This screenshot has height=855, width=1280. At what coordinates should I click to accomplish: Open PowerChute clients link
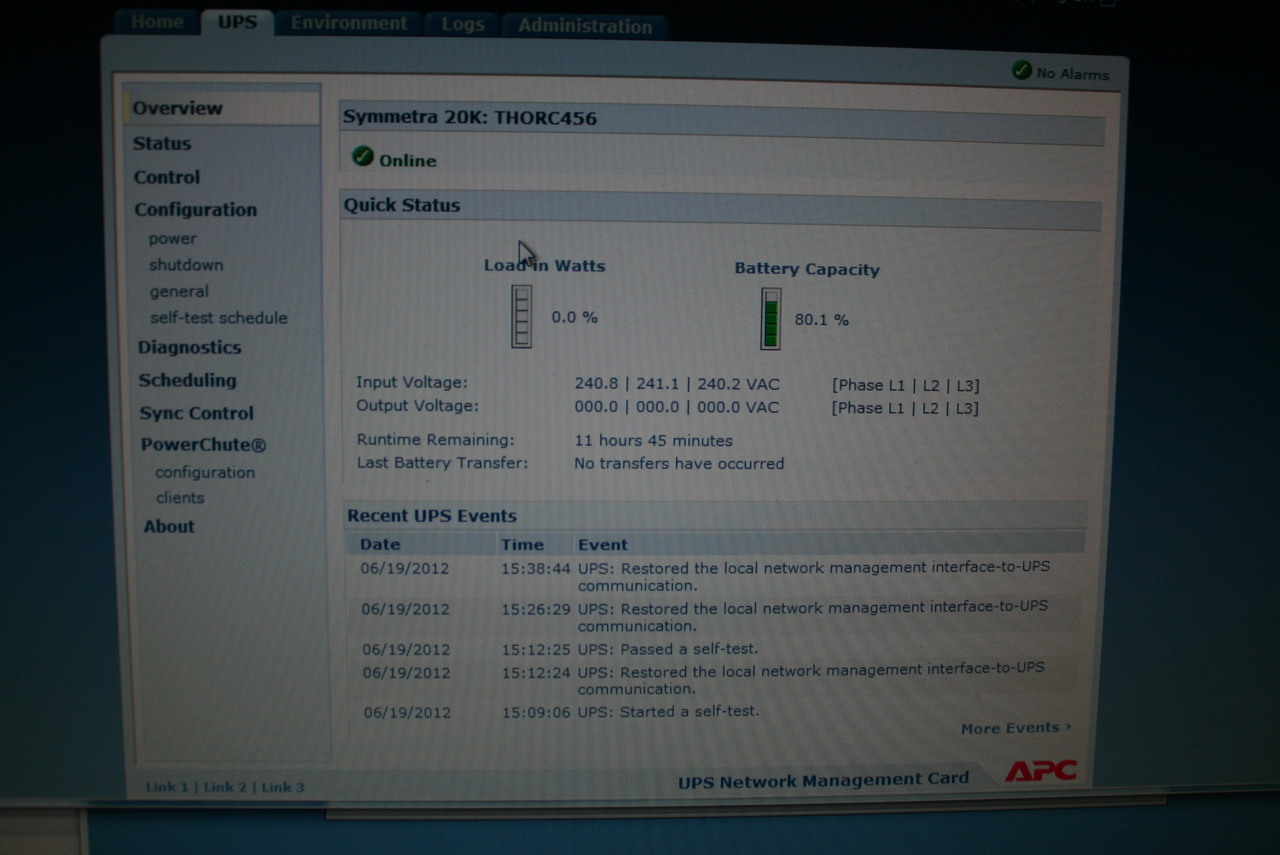[x=180, y=498]
